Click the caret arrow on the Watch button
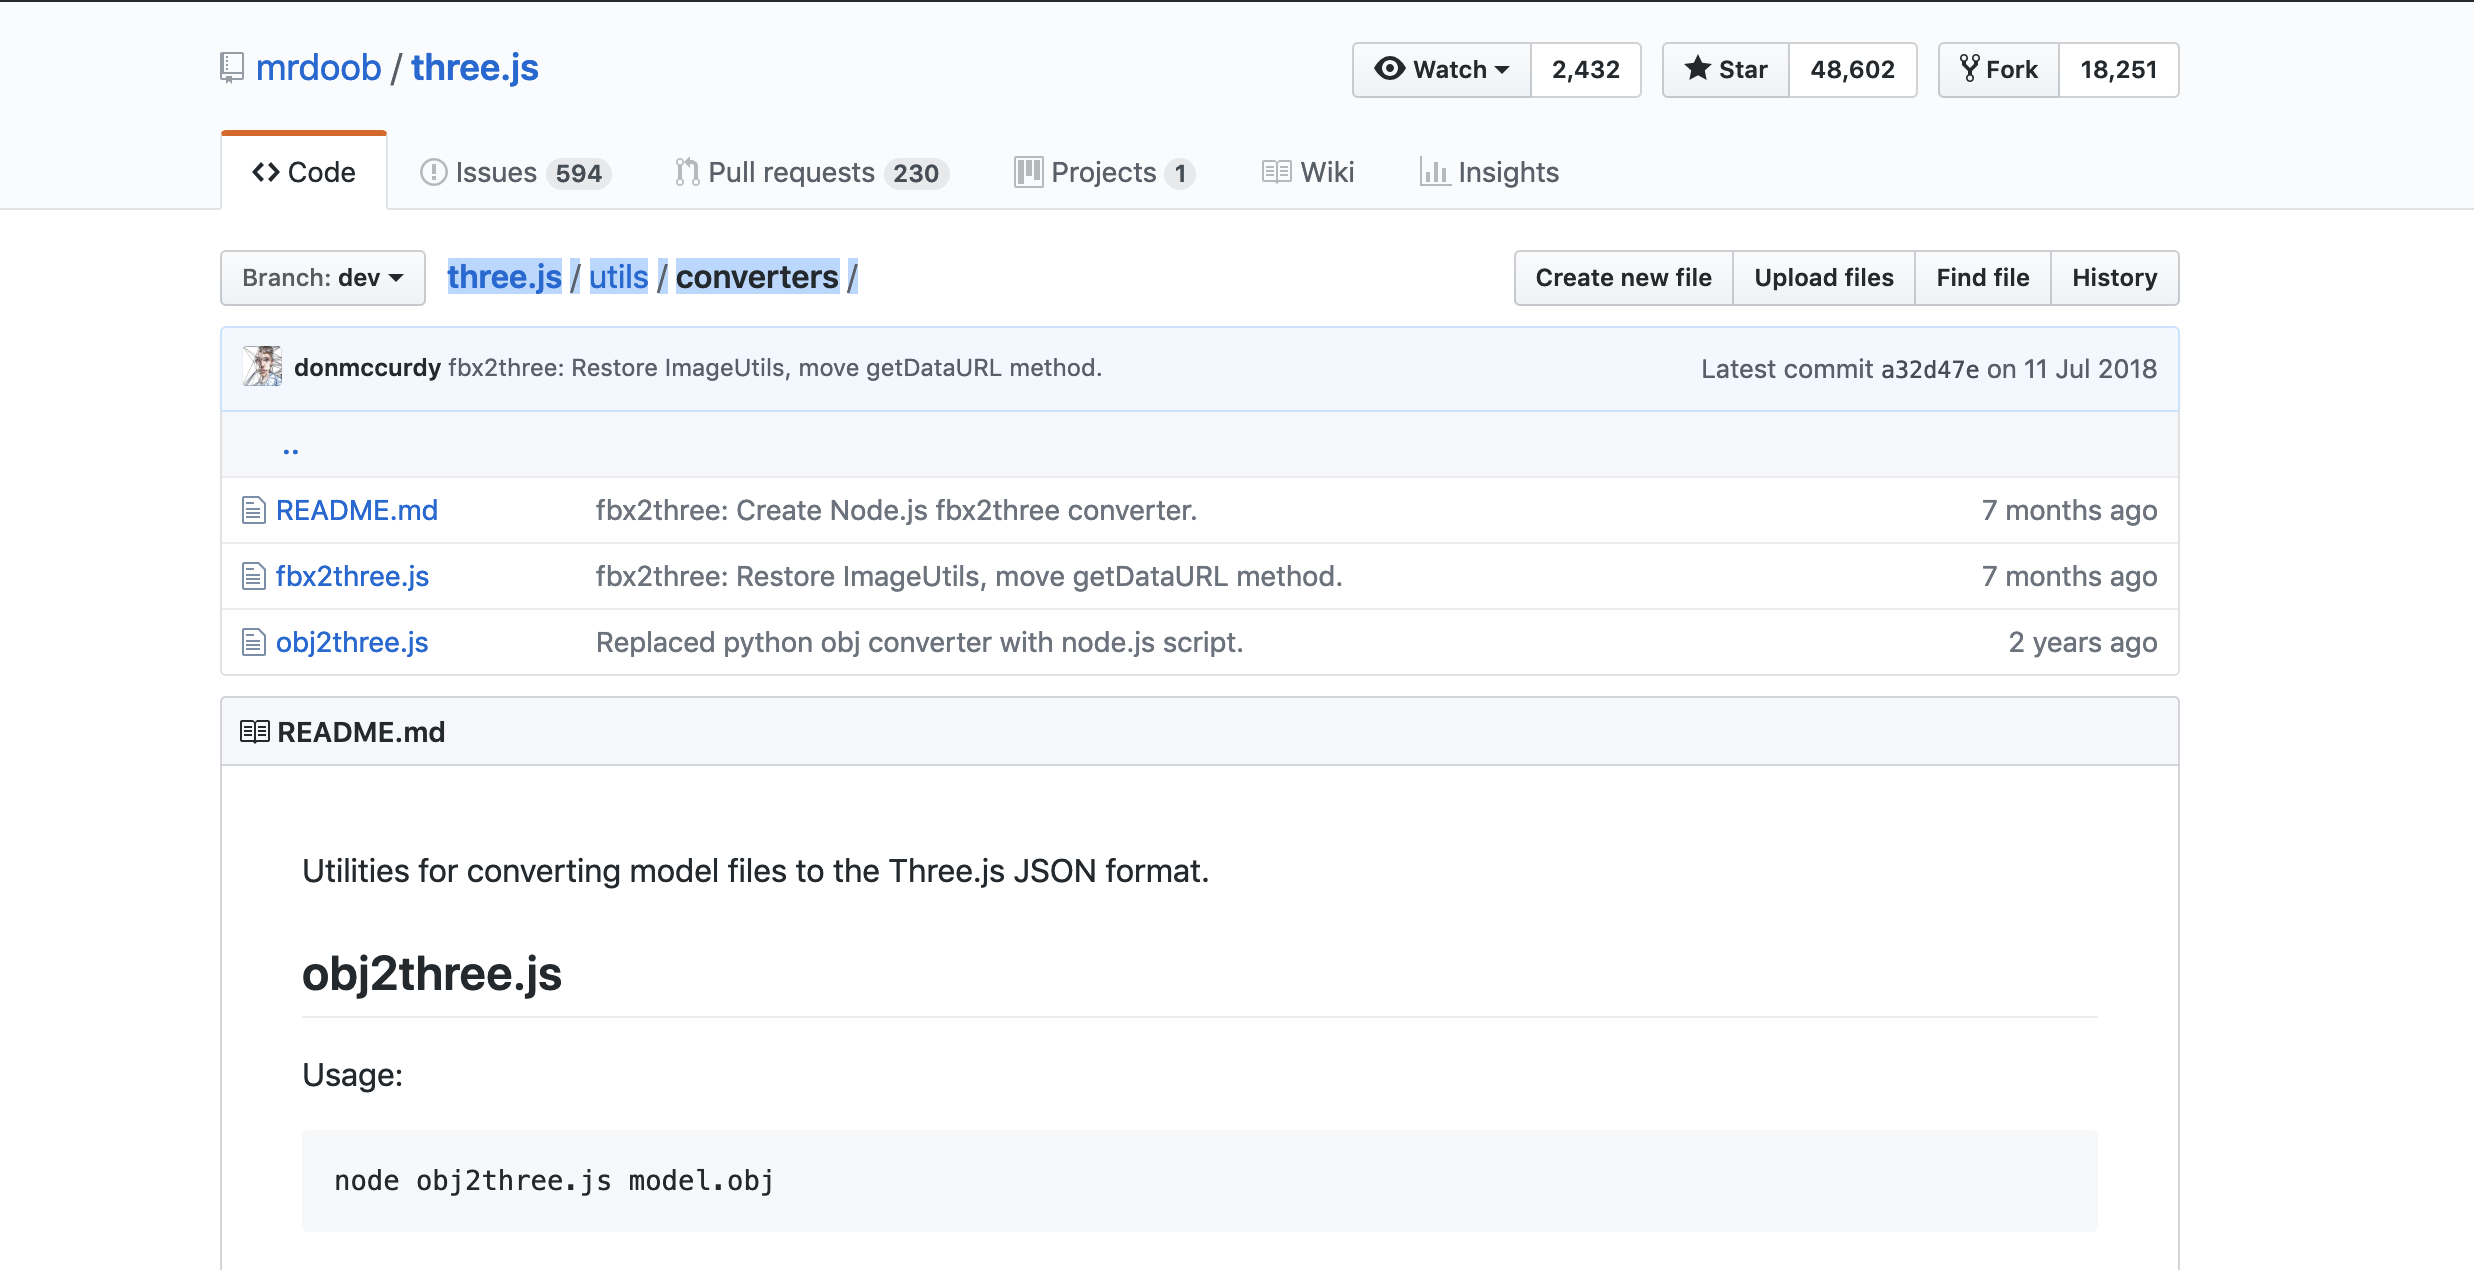Image resolution: width=2474 pixels, height=1270 pixels. click(x=1502, y=70)
